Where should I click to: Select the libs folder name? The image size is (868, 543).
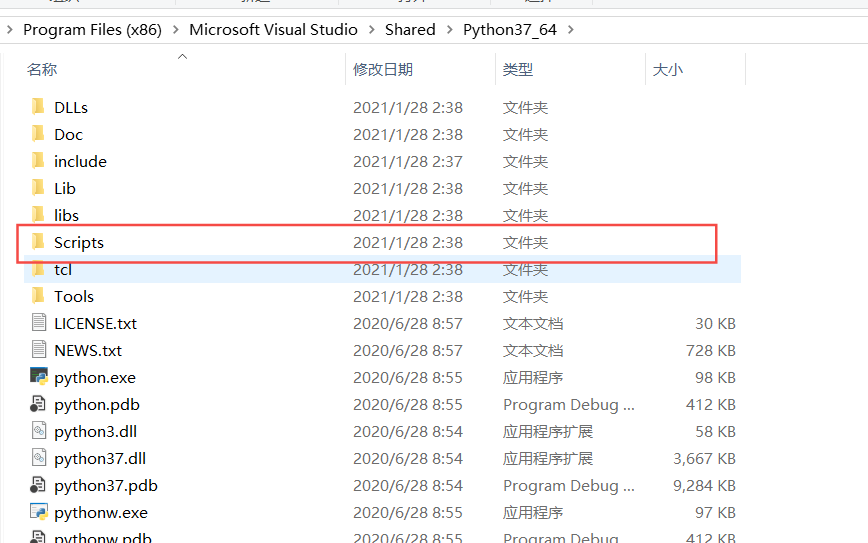click(66, 215)
